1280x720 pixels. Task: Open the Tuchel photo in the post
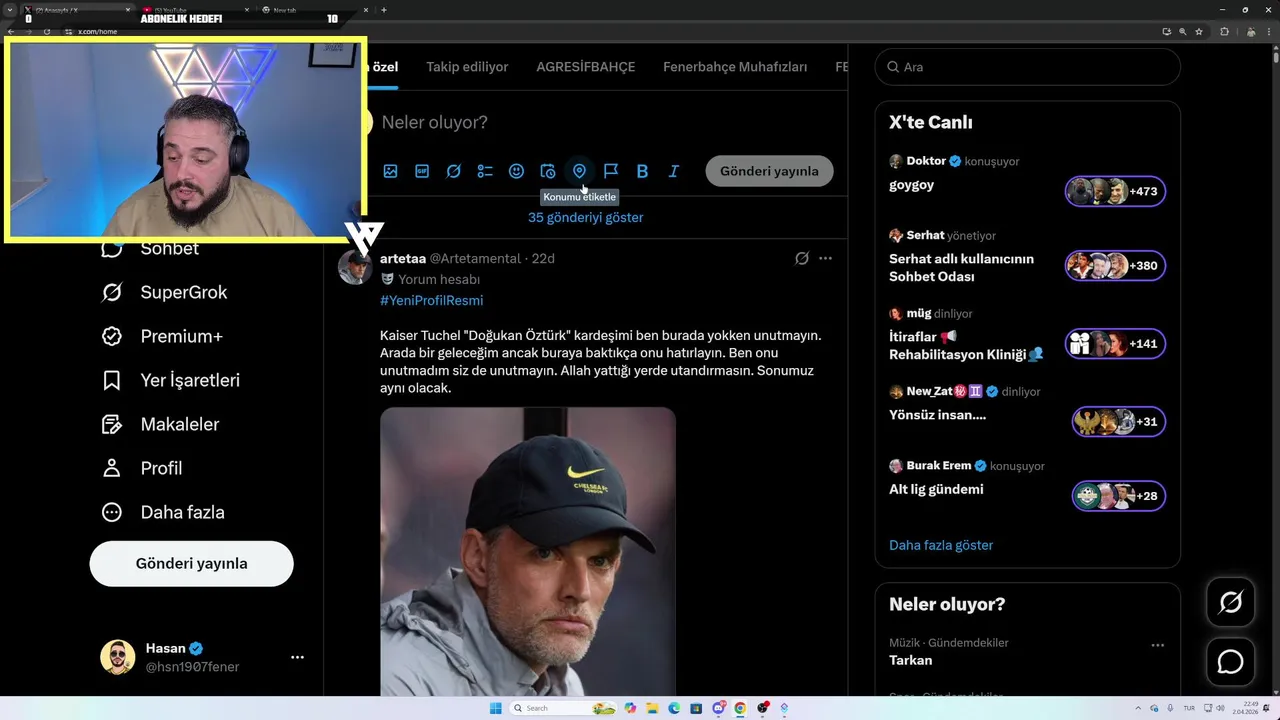pyautogui.click(x=528, y=551)
